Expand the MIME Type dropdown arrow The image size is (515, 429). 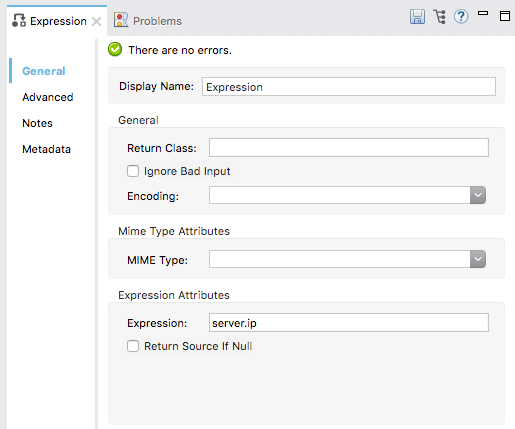click(478, 259)
